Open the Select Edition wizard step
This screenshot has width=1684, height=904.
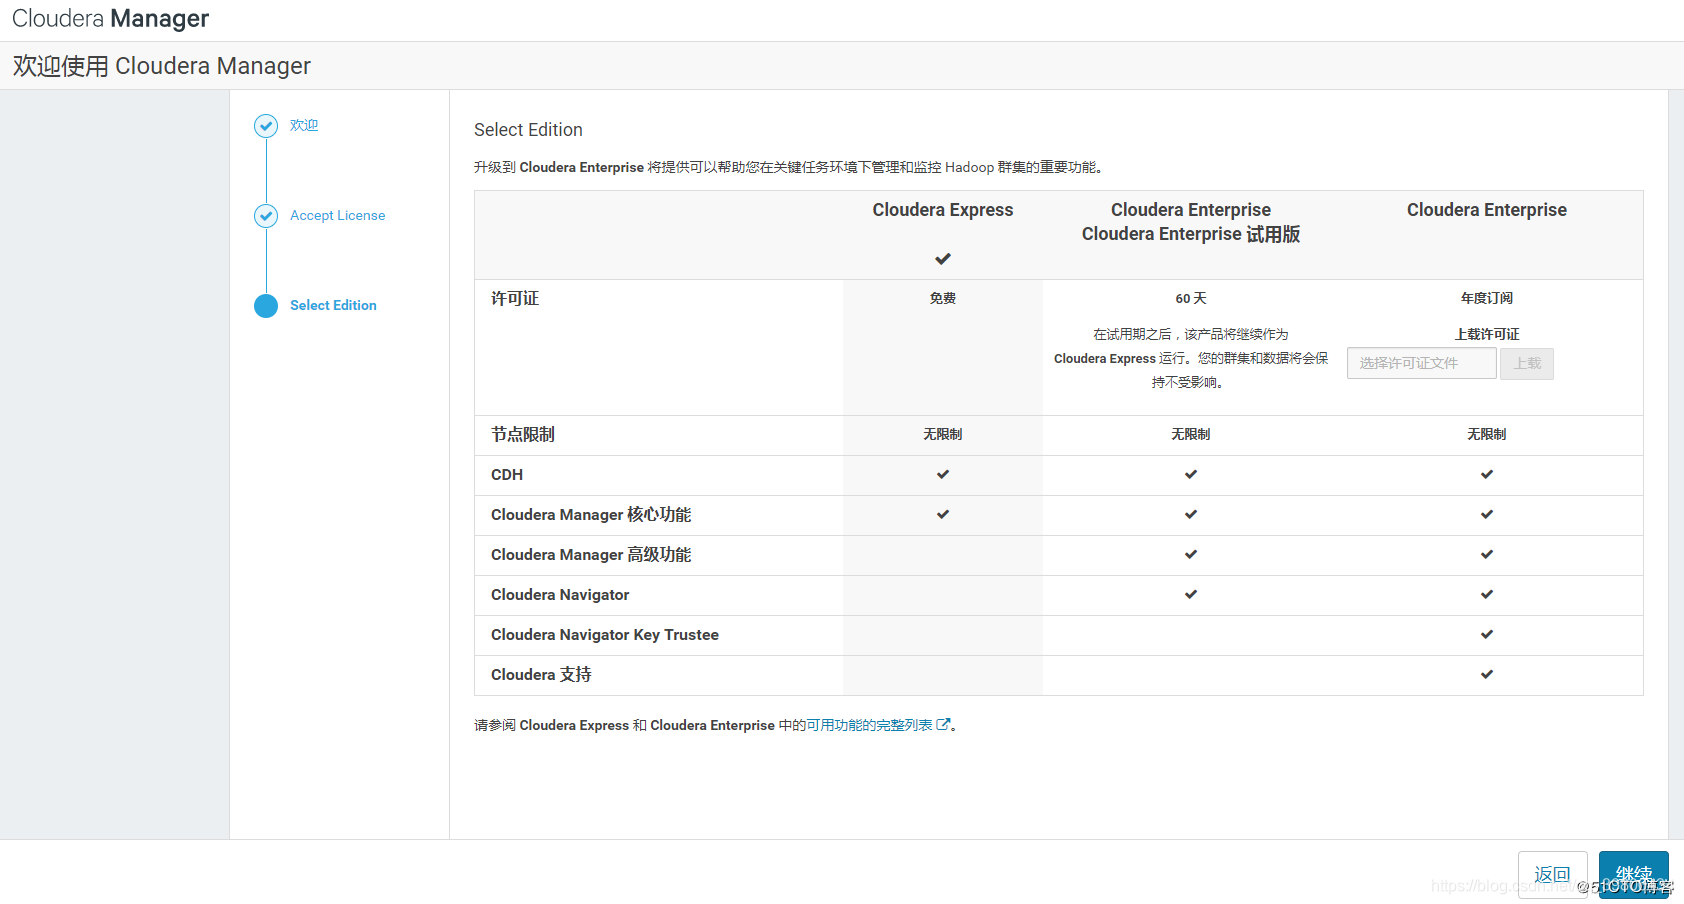tap(333, 305)
